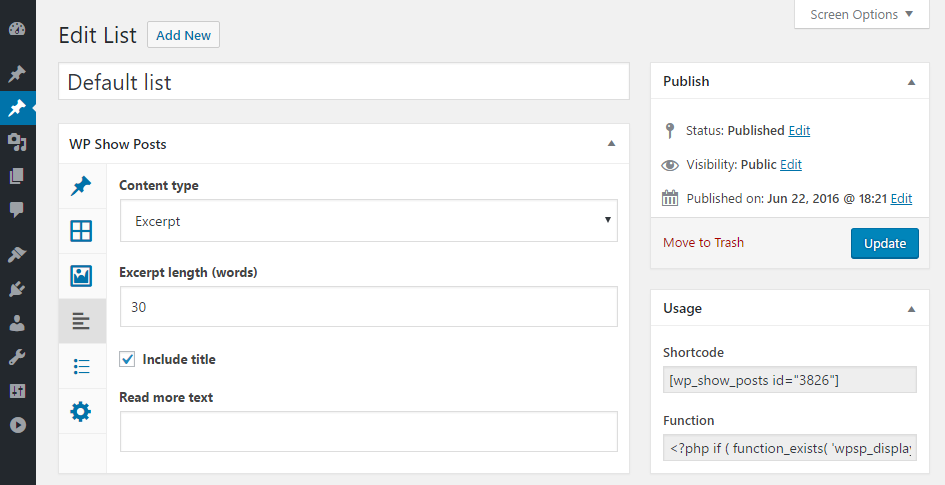This screenshot has height=485, width=945.
Task: Switch to the gear settings tab
Action: 81,411
